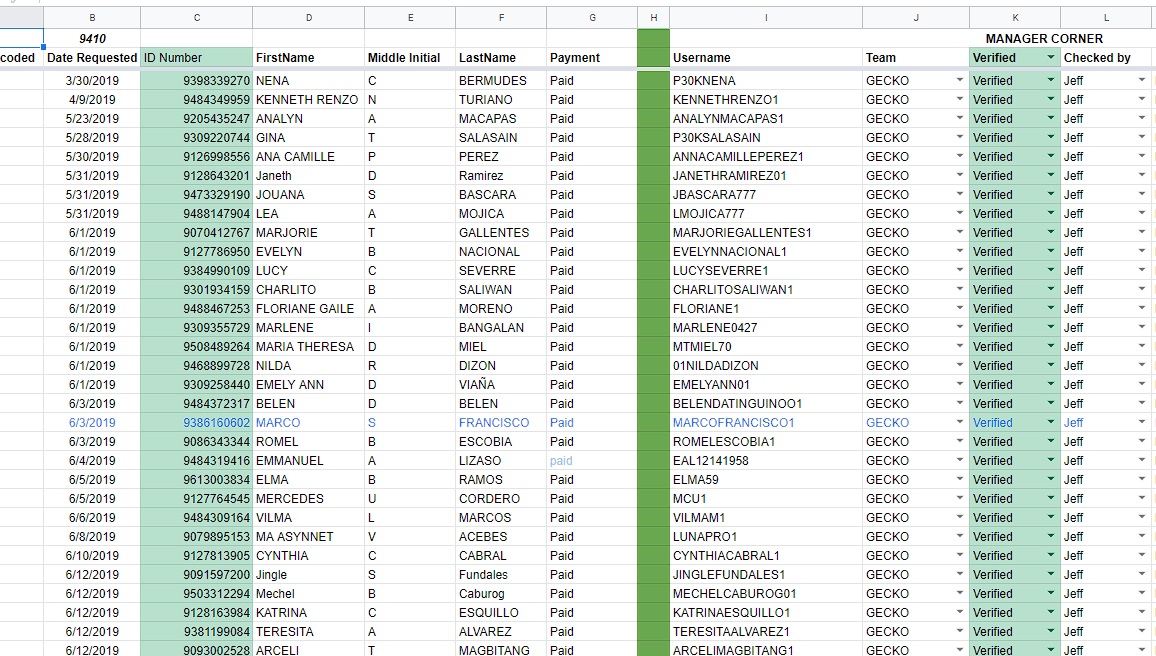The width and height of the screenshot is (1156, 656).
Task: Click the MANAGER CORNER heading cell
Action: point(1044,38)
